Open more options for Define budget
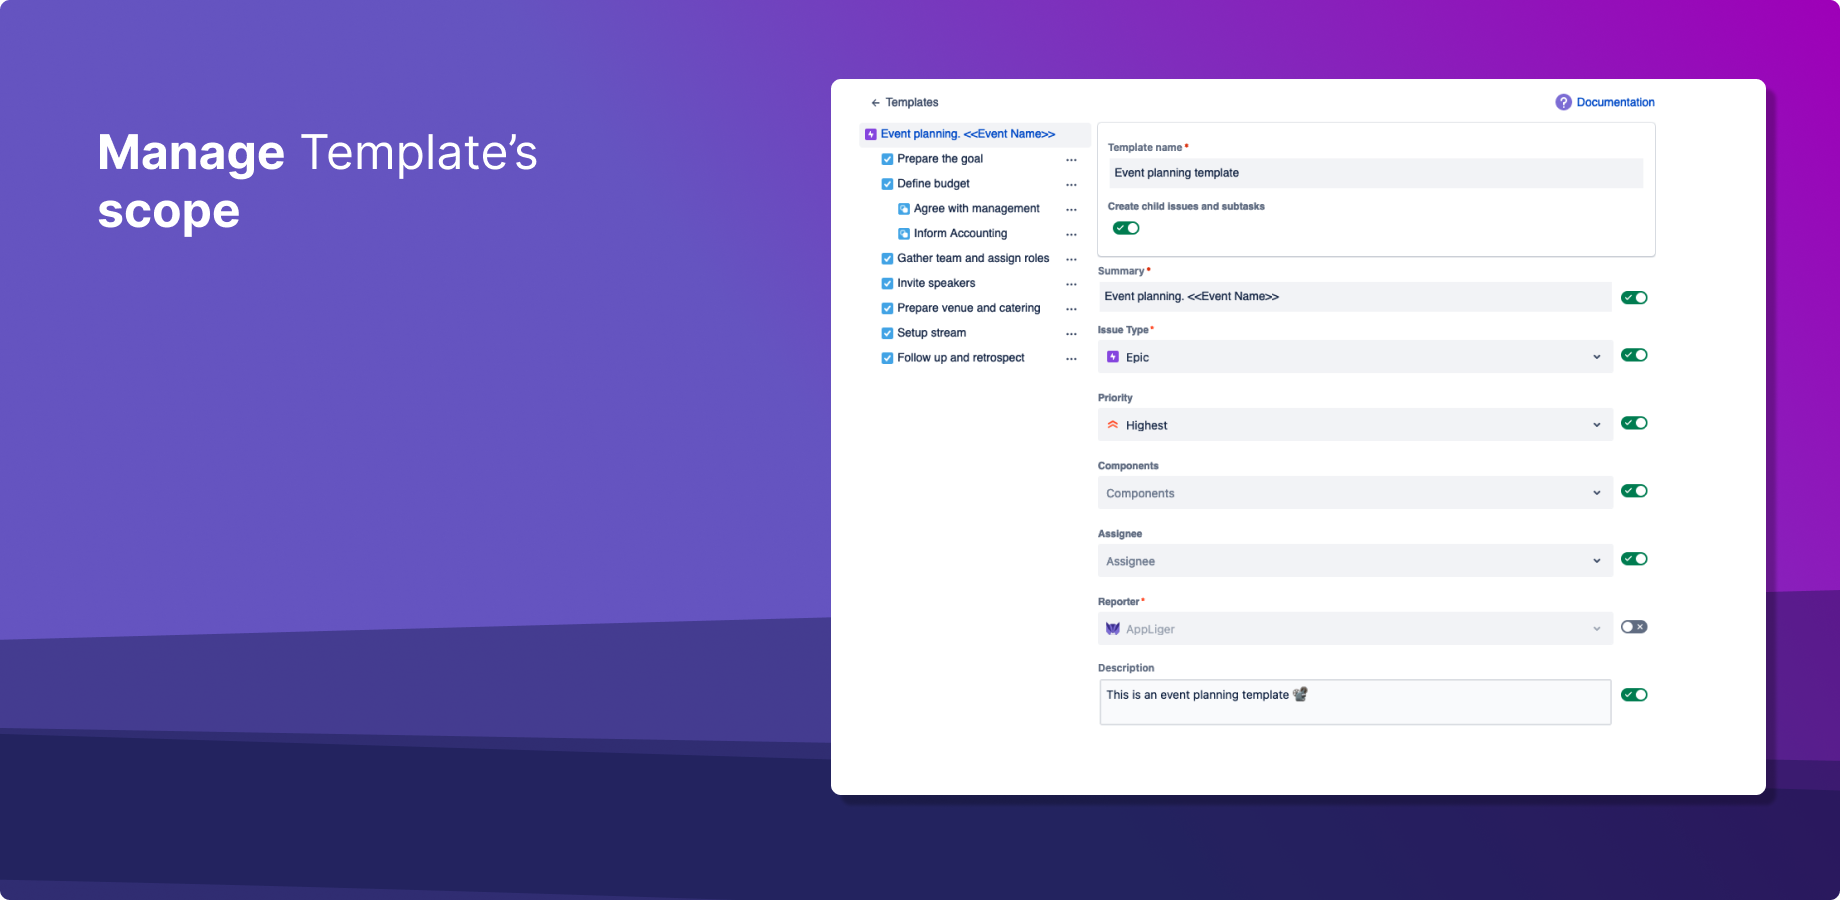Viewport: 1840px width, 900px height. pos(1071,185)
